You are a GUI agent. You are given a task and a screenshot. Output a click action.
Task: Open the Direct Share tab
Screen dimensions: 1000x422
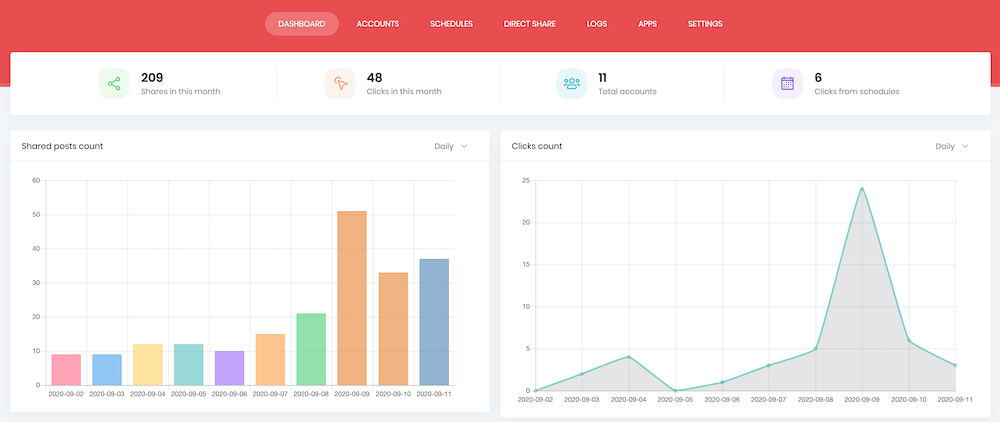click(529, 24)
